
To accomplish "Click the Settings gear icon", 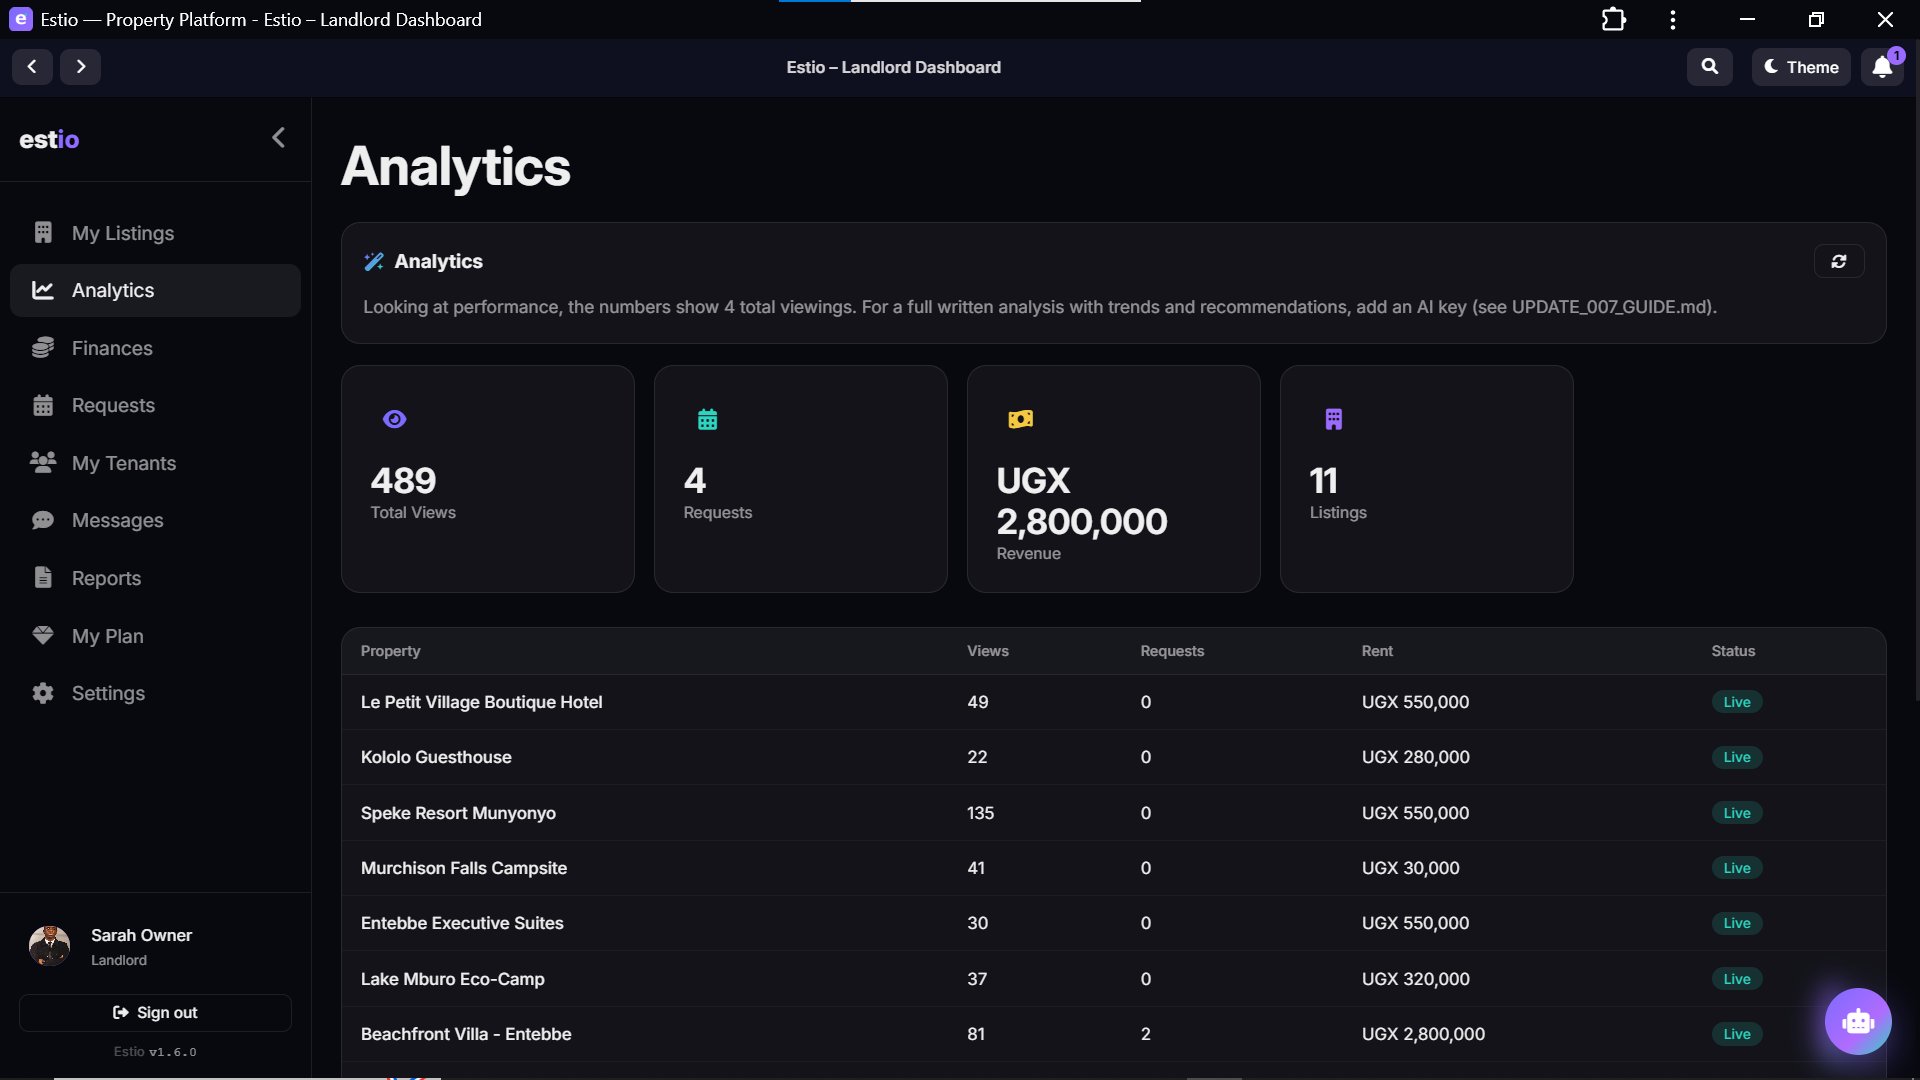I will pyautogui.click(x=42, y=693).
